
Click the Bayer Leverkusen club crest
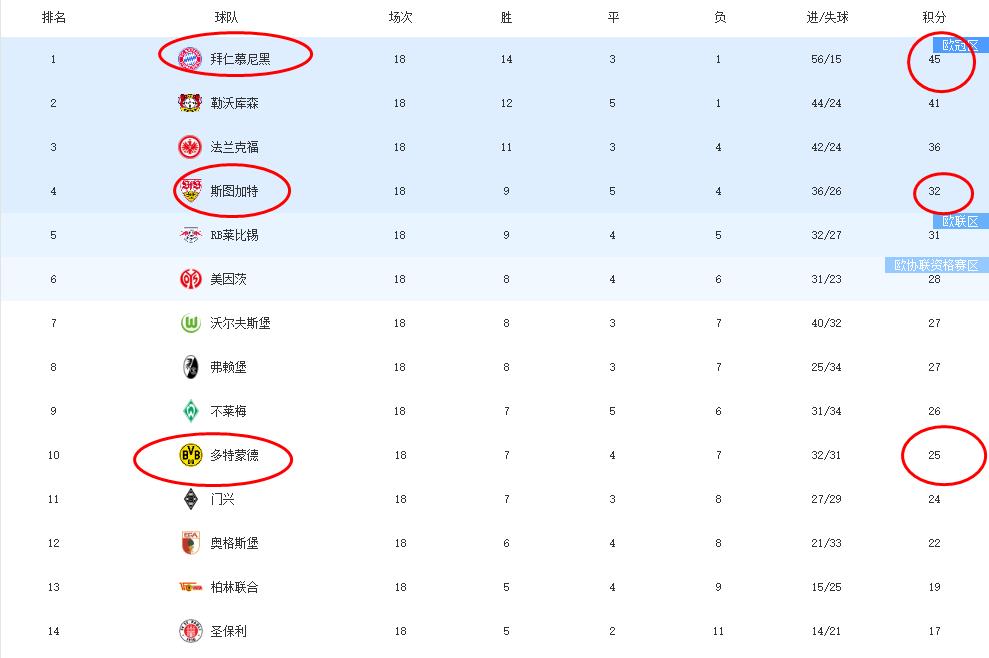point(190,103)
